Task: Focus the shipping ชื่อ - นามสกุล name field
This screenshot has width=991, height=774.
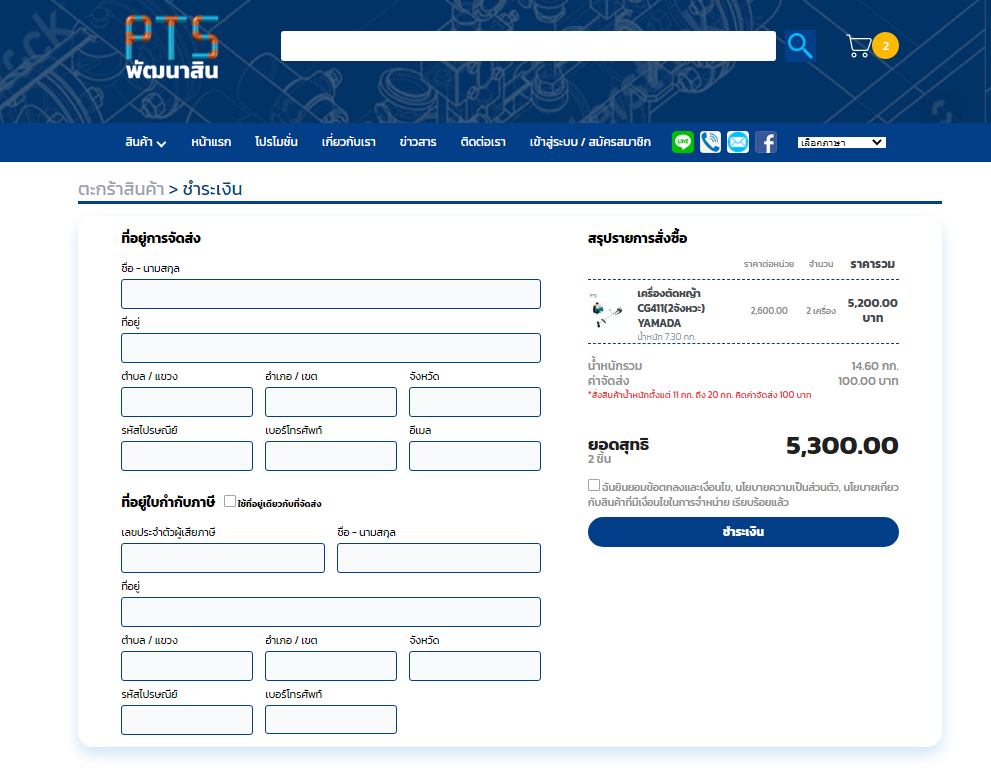Action: [x=330, y=294]
